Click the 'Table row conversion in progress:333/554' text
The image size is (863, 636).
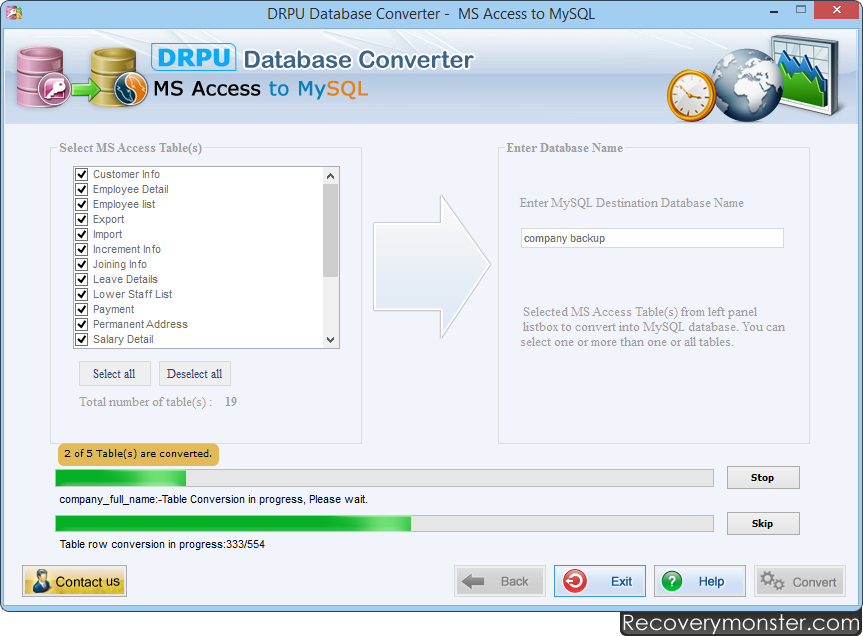162,544
